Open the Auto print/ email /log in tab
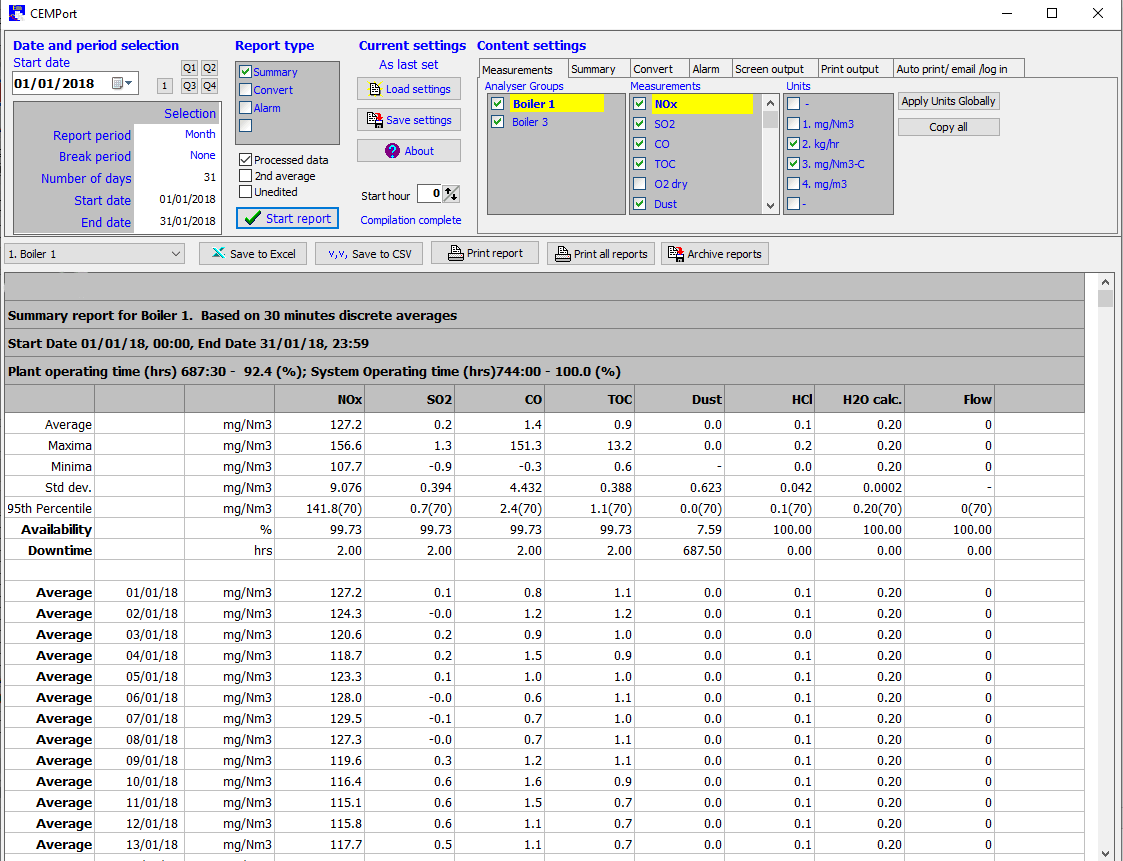Viewport: 1123px width, 861px height. click(951, 69)
